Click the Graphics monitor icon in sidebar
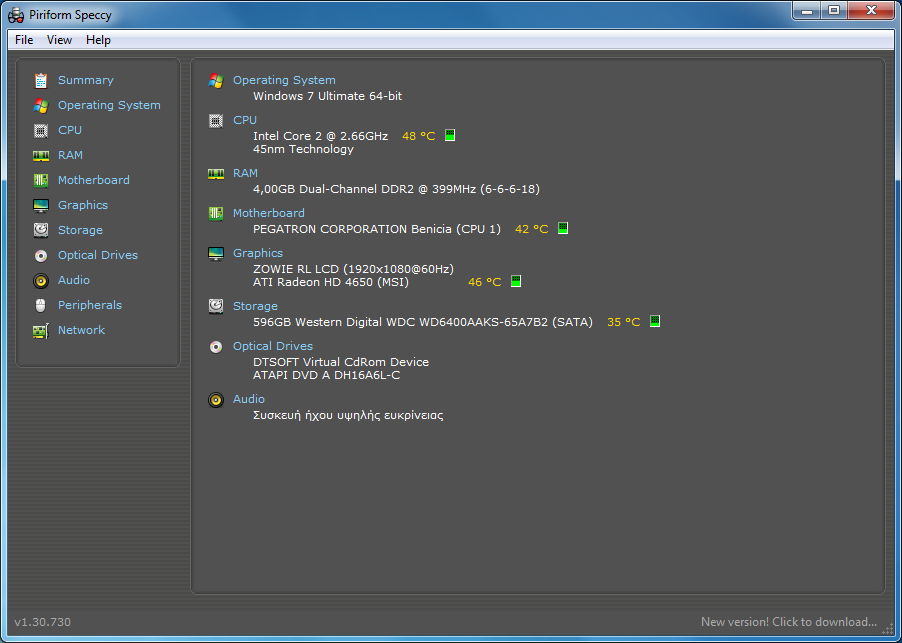The image size is (902, 643). pyautogui.click(x=41, y=205)
